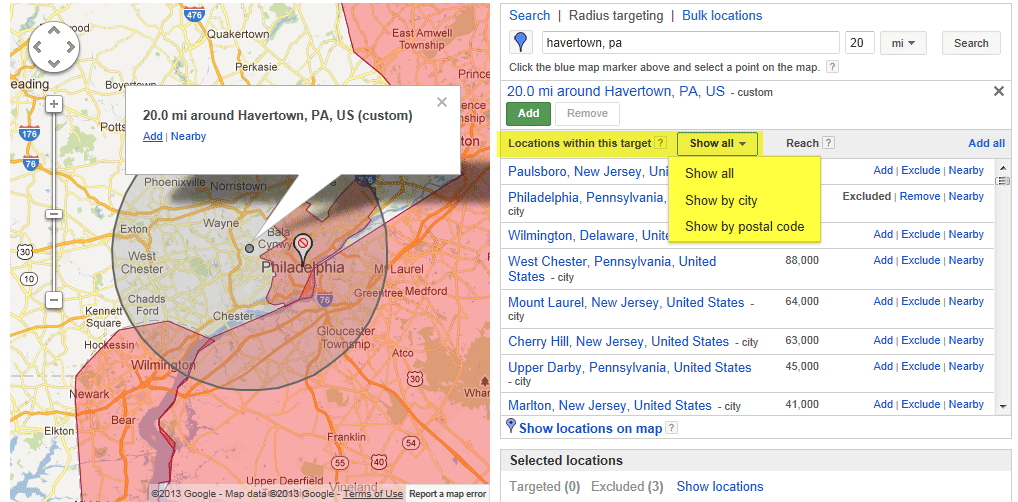This screenshot has width=1018, height=502.
Task: Click Show locations link under Selected locations
Action: click(720, 486)
